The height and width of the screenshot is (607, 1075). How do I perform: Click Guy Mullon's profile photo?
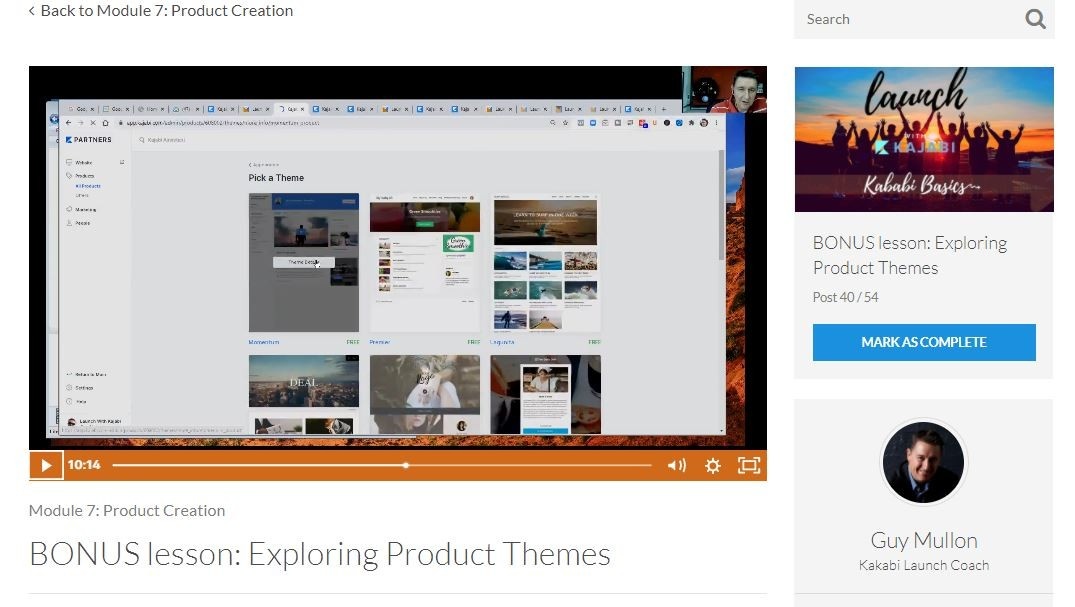coord(923,462)
